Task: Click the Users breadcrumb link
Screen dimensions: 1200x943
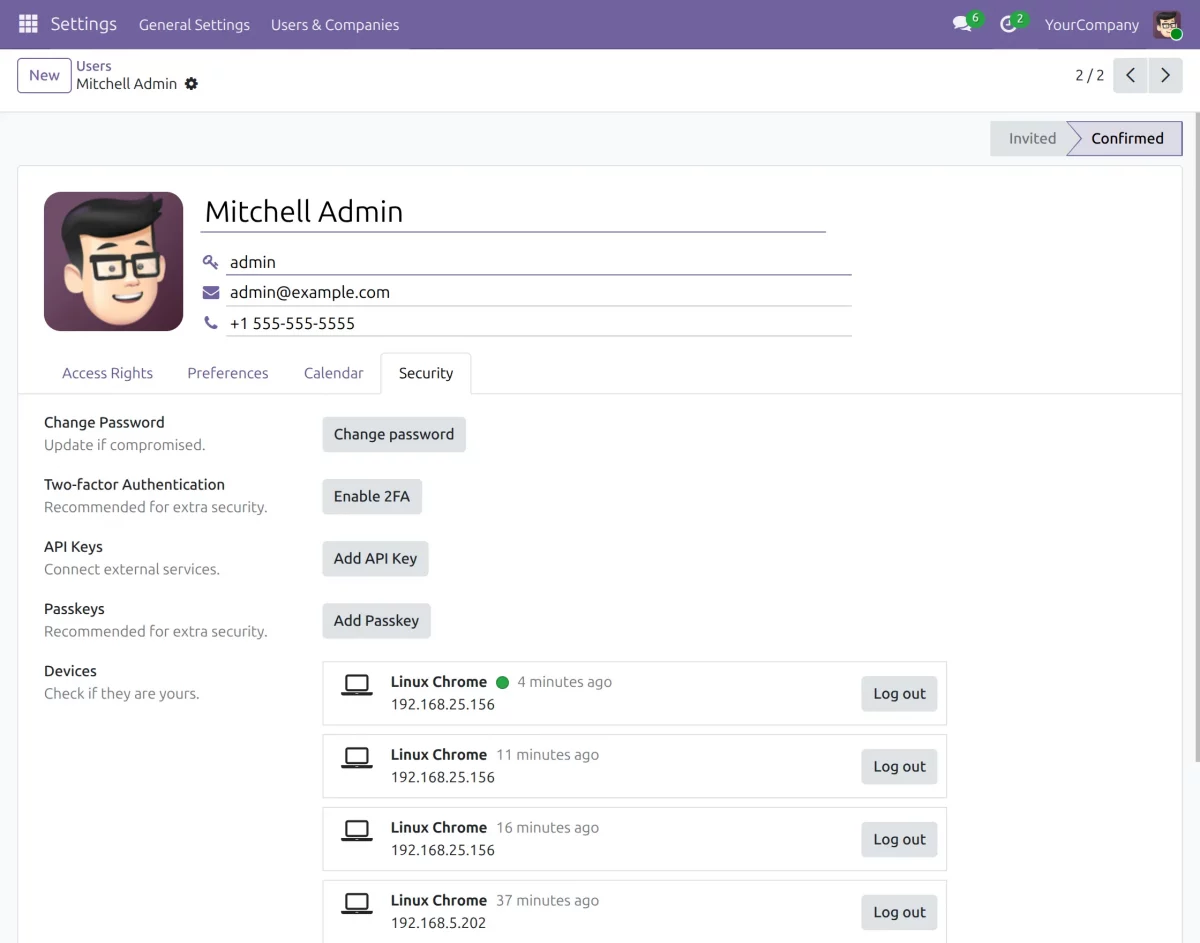Action: coord(94,66)
